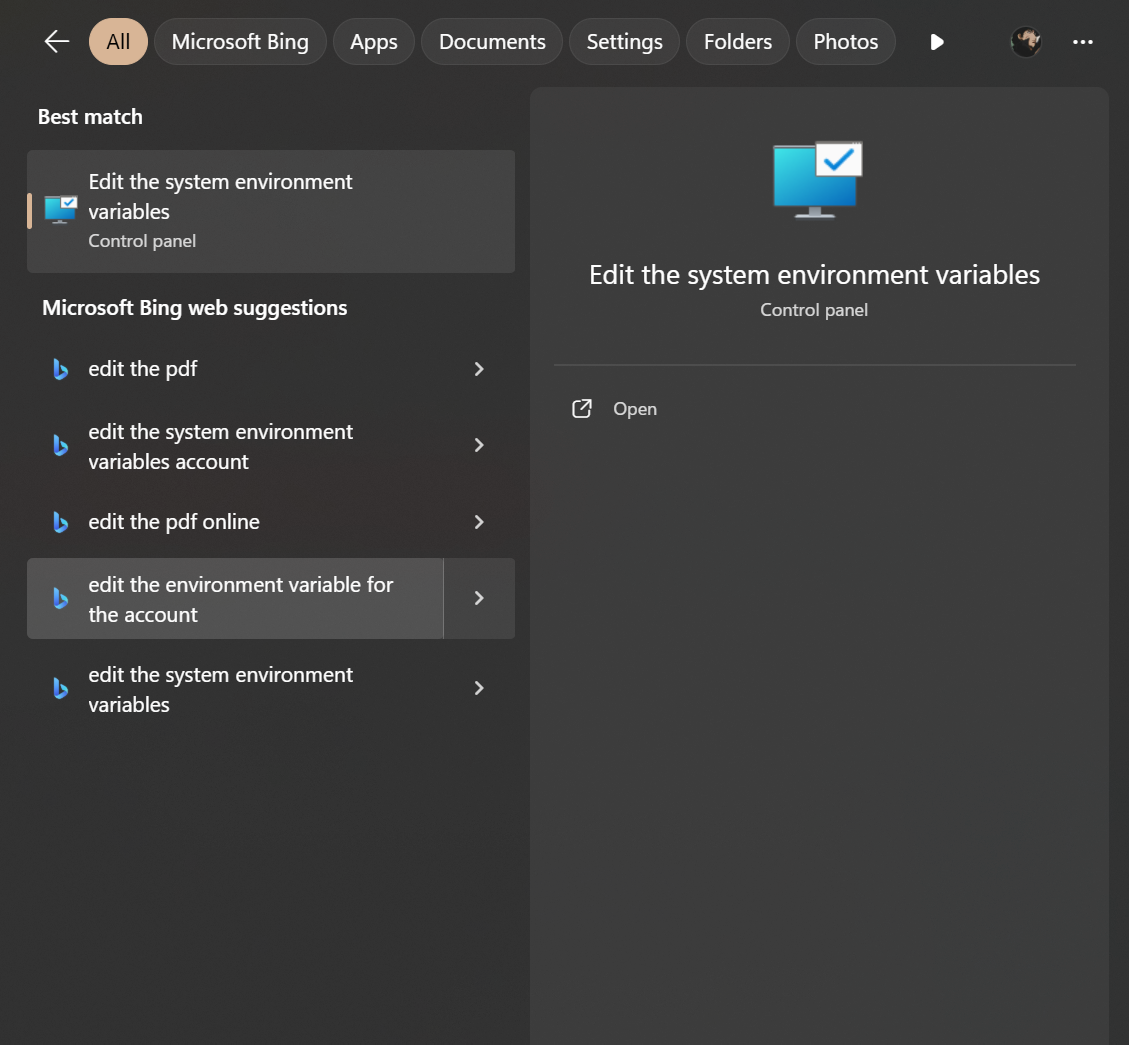This screenshot has height=1045, width=1129.
Task: Switch to the Settings filter tab
Action: (624, 42)
